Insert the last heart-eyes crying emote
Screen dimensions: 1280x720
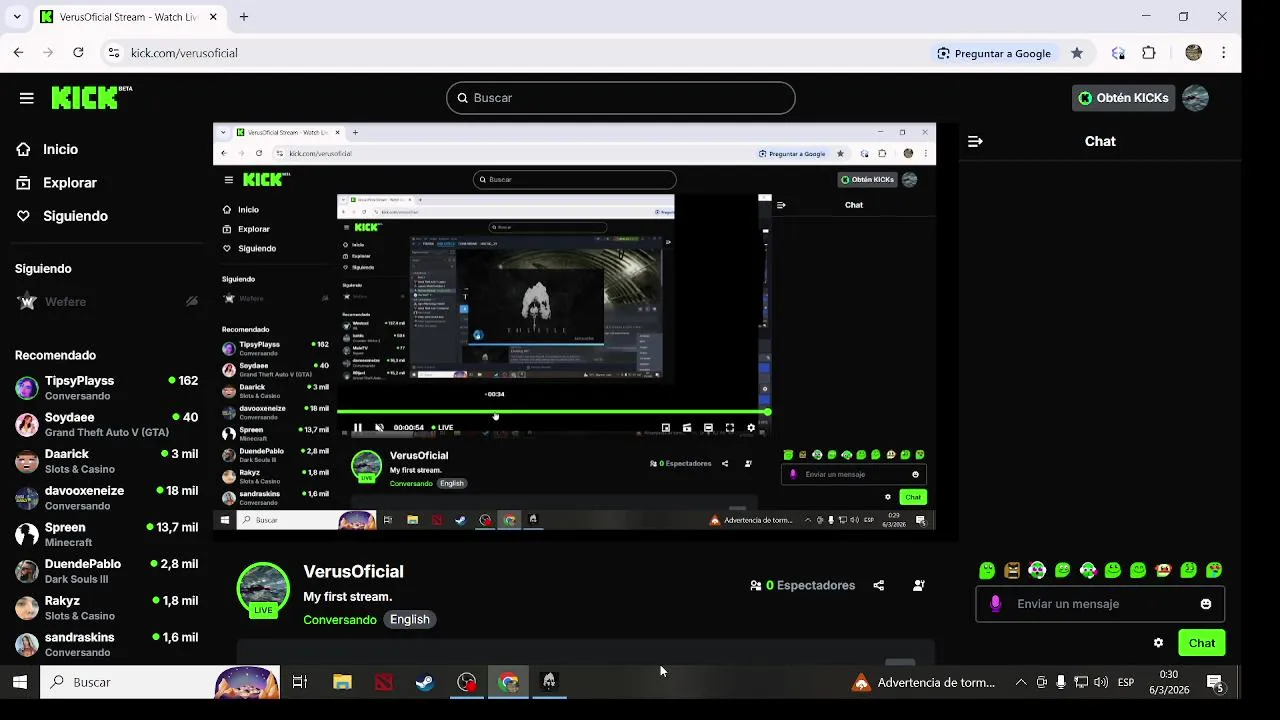click(x=1214, y=571)
